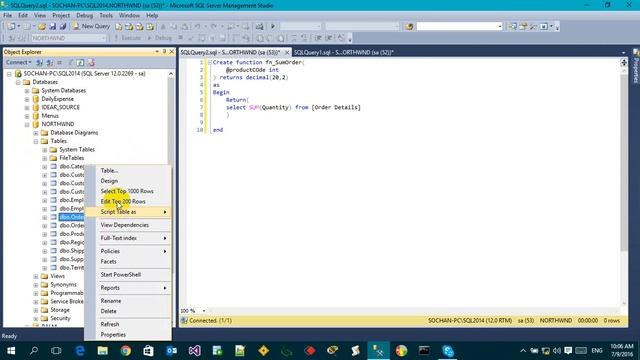Open the Full-Text index submenu
The height and width of the screenshot is (360, 640).
pyautogui.click(x=127, y=238)
